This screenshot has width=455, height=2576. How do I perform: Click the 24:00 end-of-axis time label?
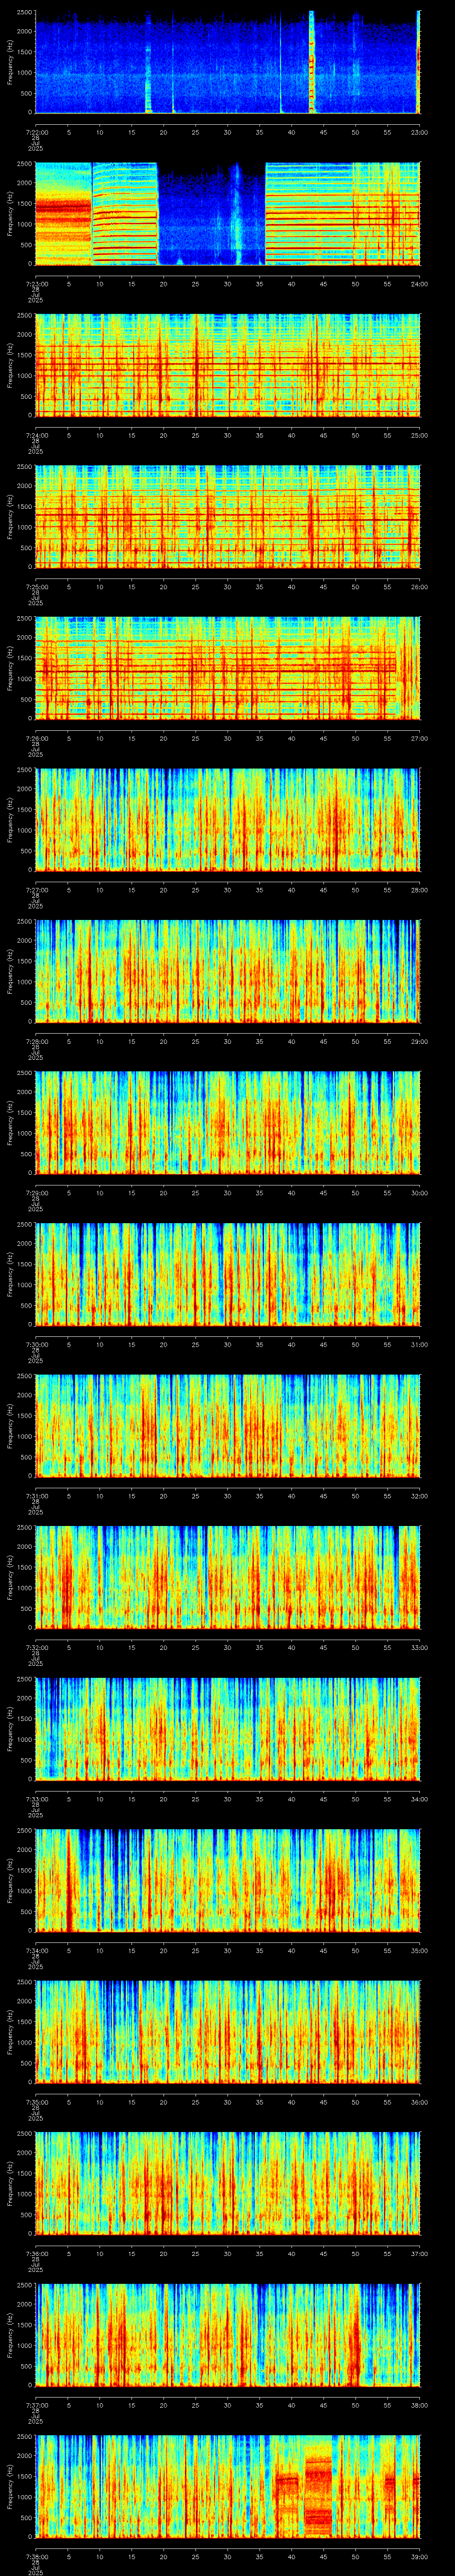419,284
